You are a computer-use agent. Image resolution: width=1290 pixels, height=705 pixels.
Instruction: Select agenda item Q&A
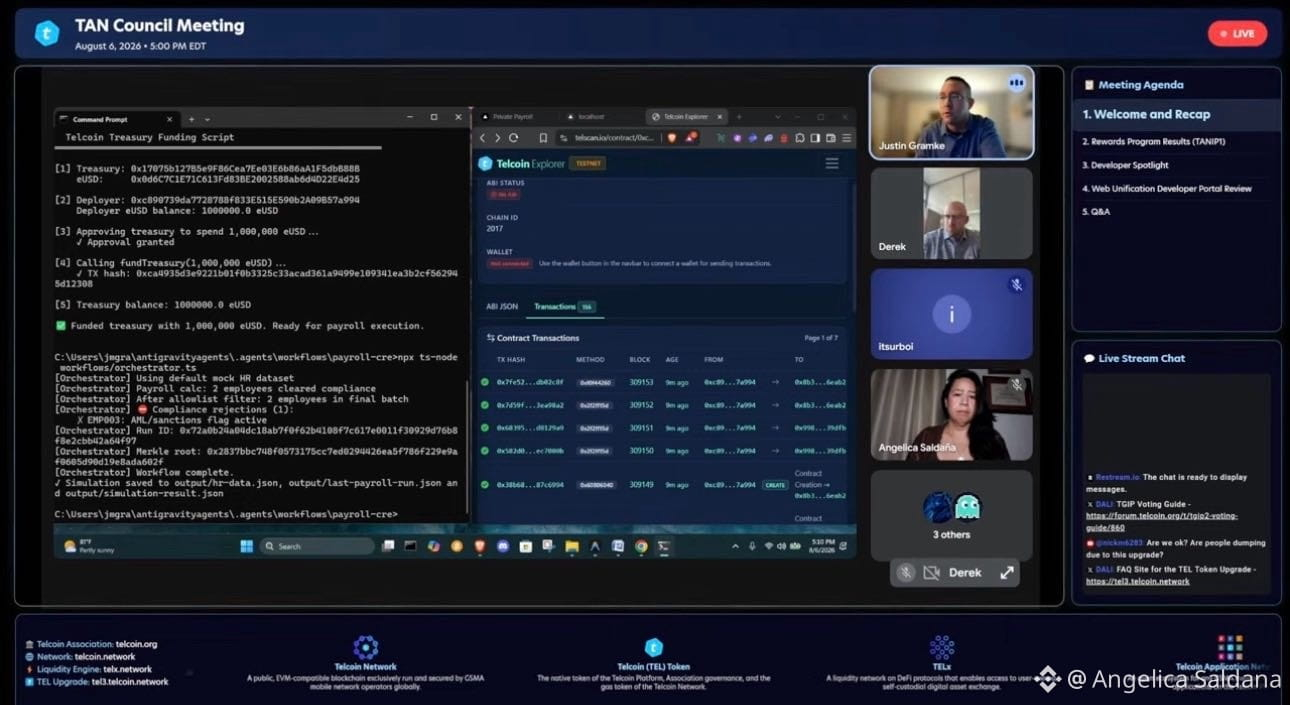pos(1095,211)
